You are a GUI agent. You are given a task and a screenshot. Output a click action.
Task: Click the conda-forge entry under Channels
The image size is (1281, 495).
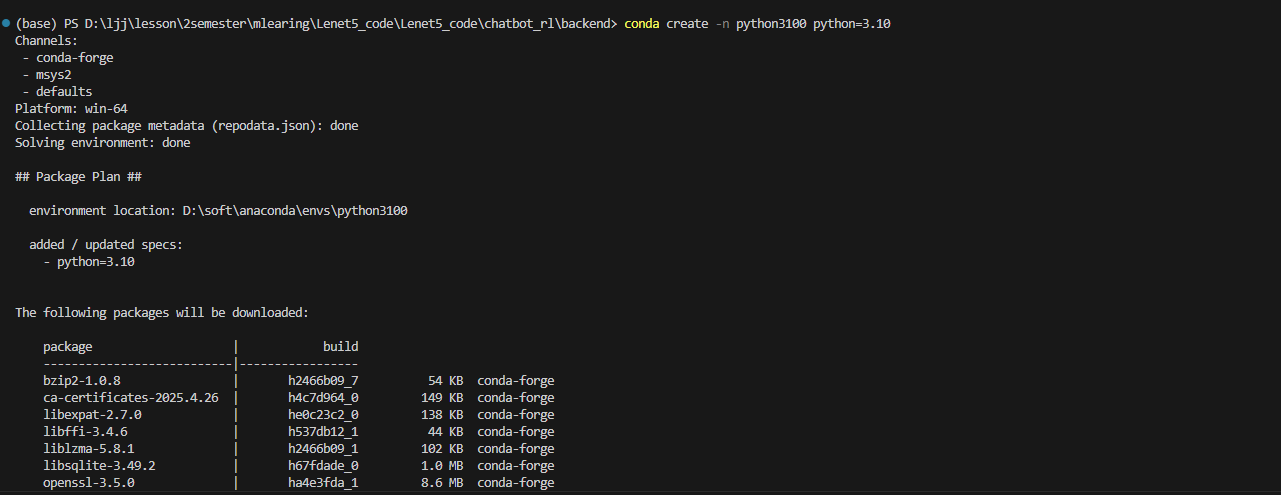pyautogui.click(x=75, y=58)
